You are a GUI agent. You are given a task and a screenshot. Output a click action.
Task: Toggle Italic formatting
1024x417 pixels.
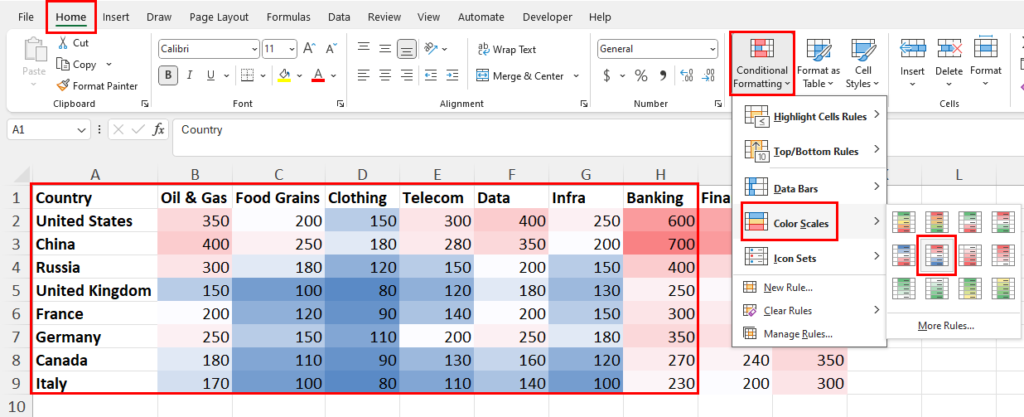click(189, 76)
